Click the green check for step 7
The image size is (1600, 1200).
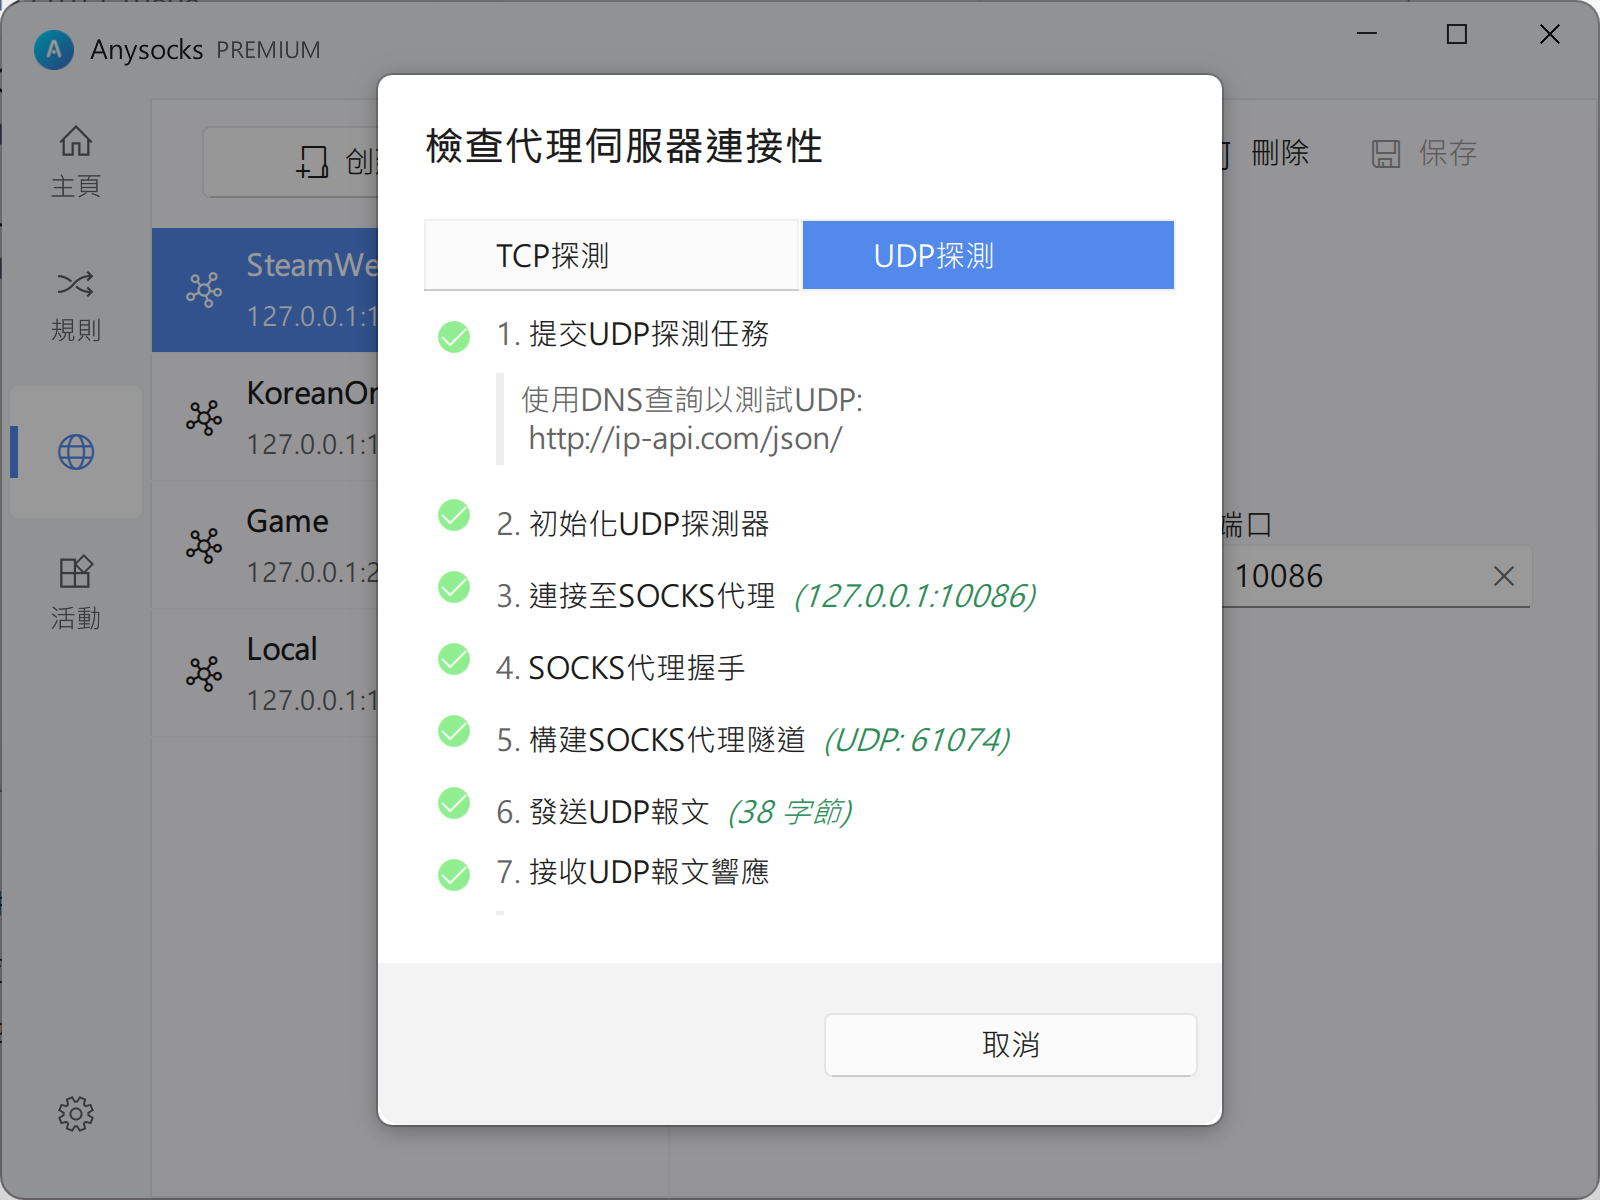click(454, 874)
